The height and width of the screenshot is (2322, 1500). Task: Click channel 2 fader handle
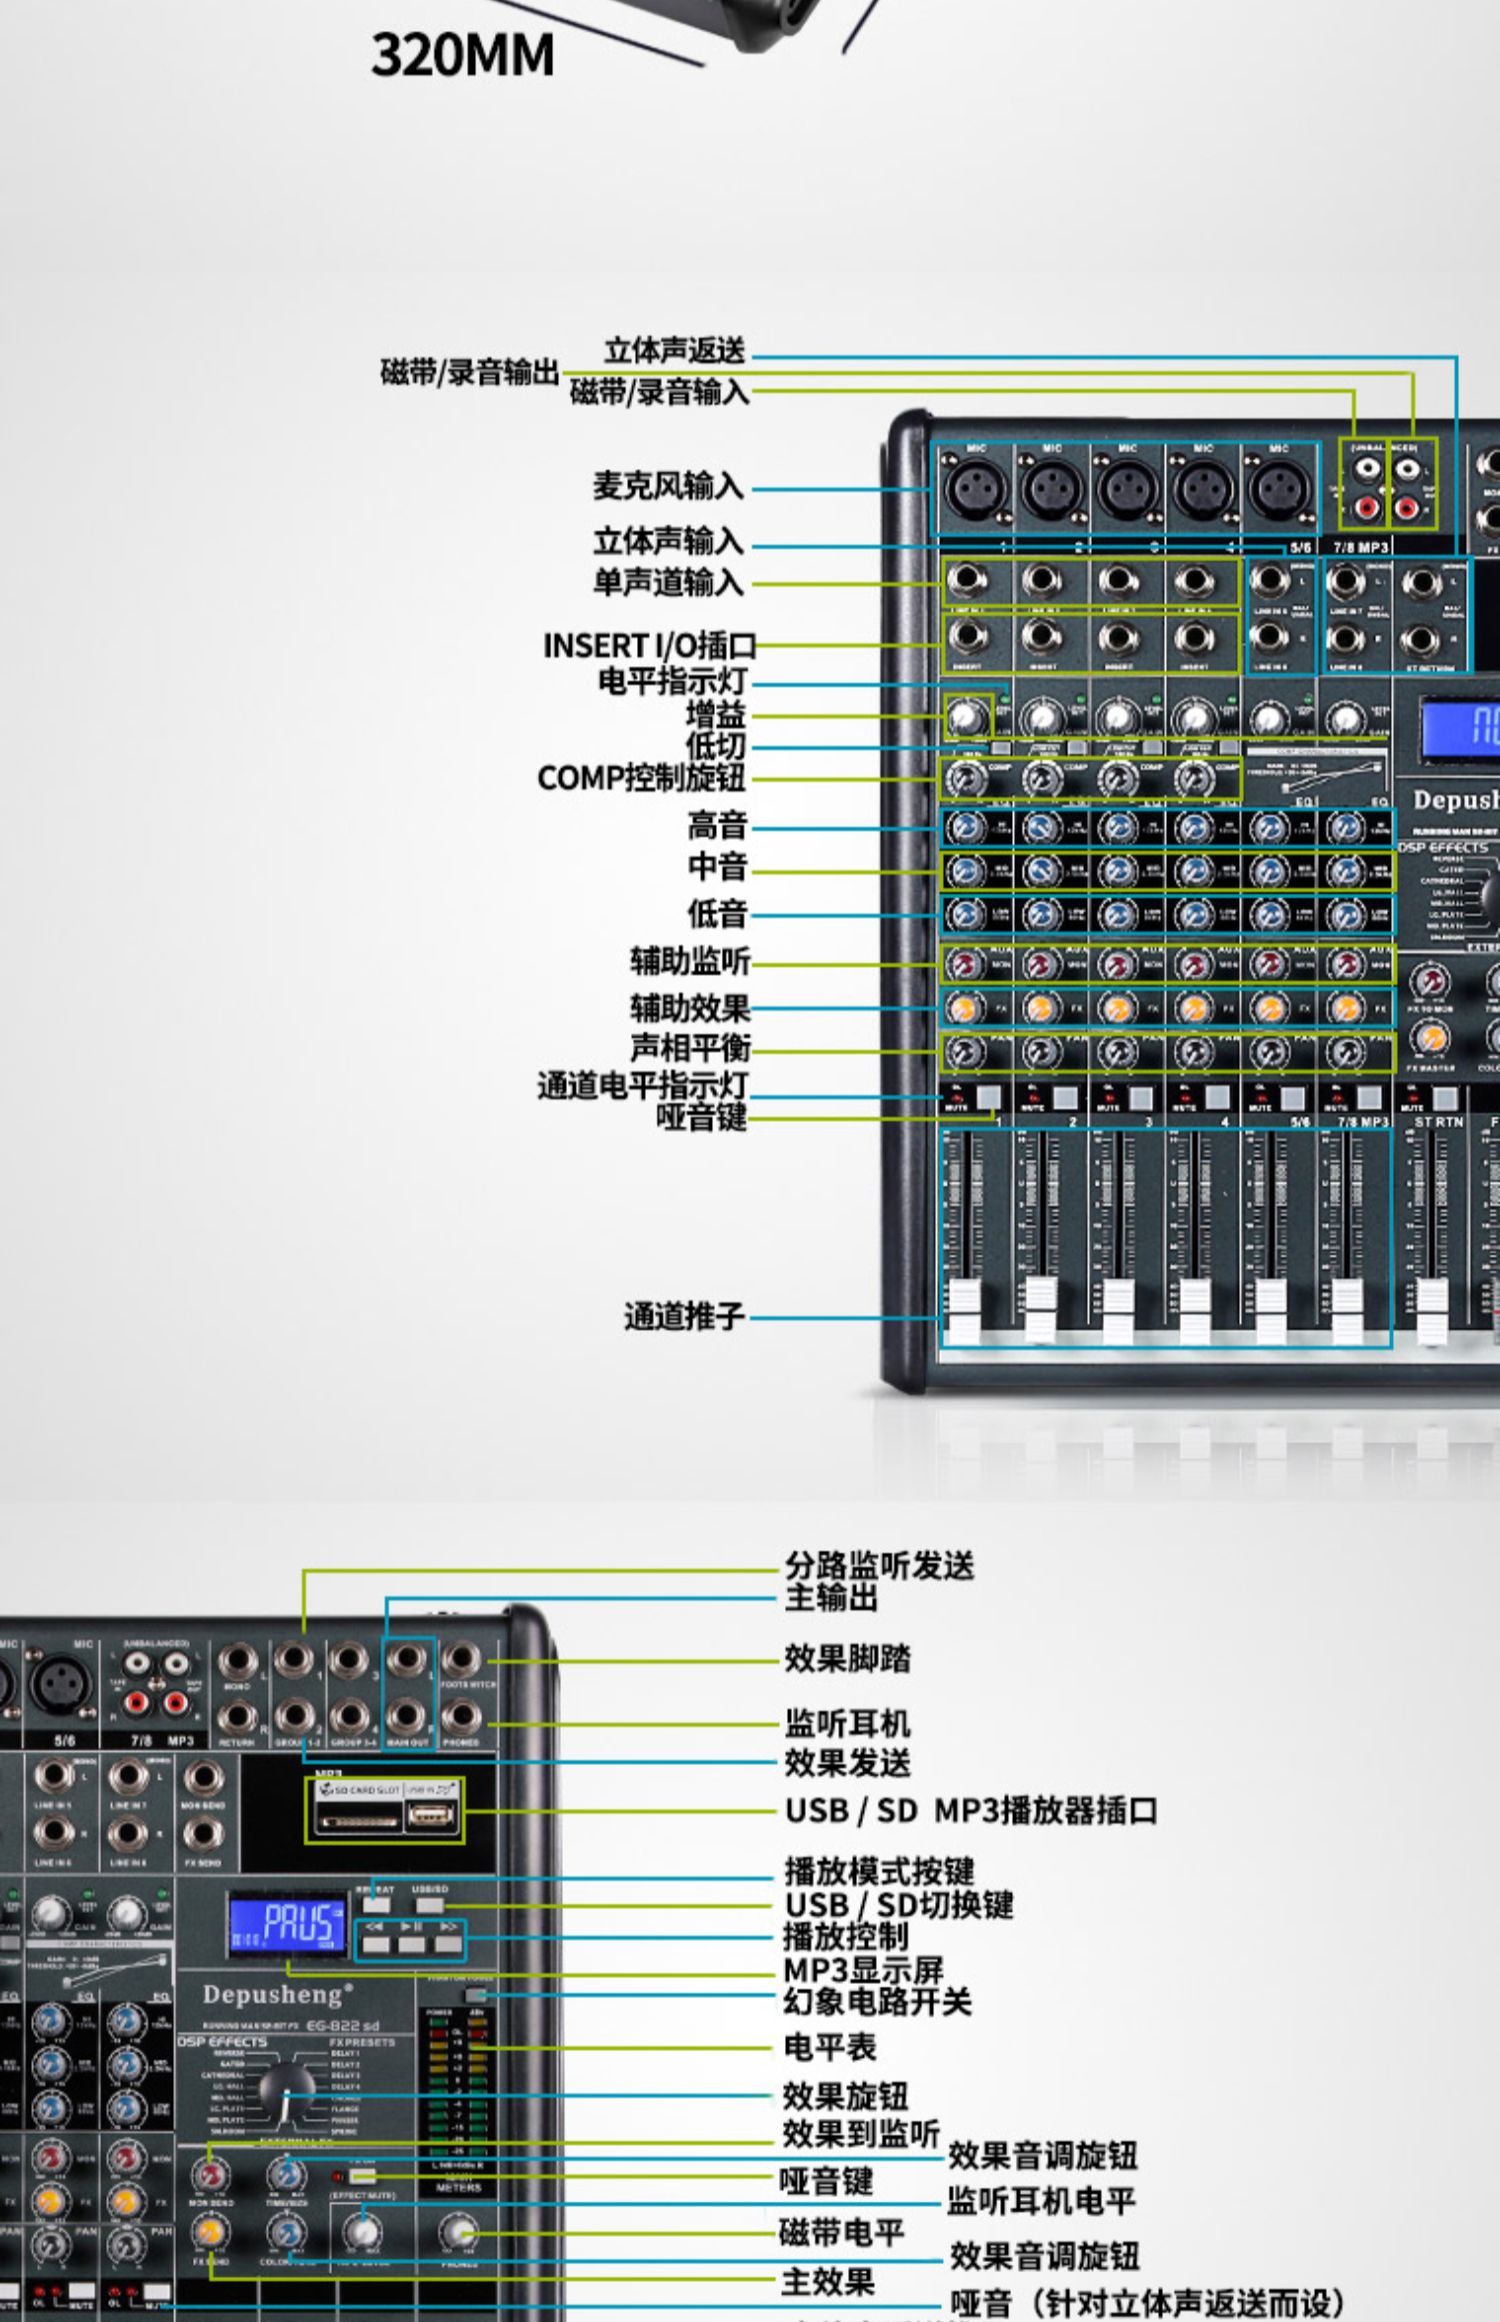click(1041, 1310)
